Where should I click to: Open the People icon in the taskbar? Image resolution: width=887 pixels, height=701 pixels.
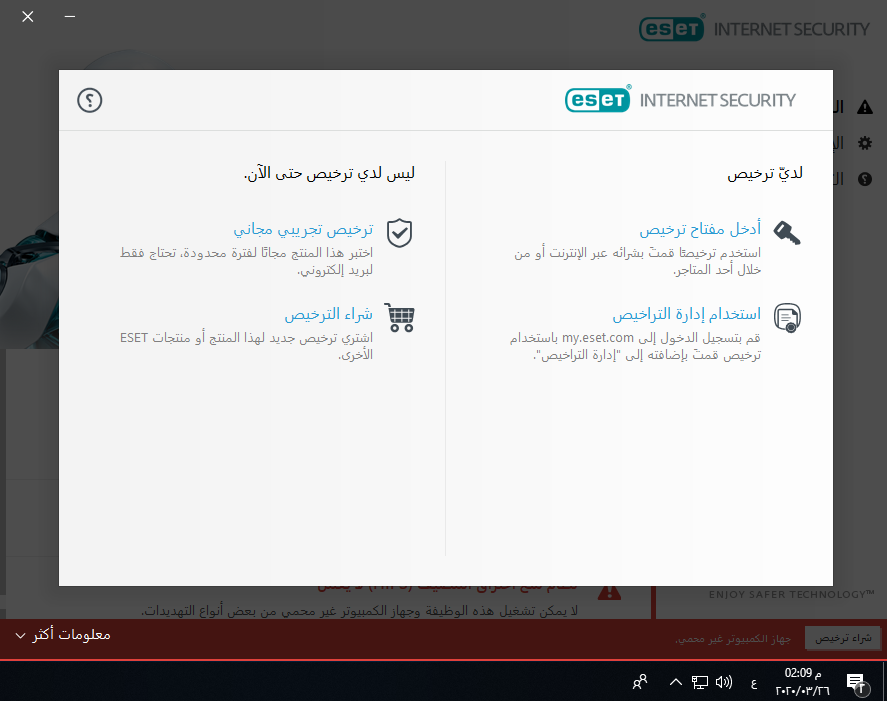coord(640,682)
